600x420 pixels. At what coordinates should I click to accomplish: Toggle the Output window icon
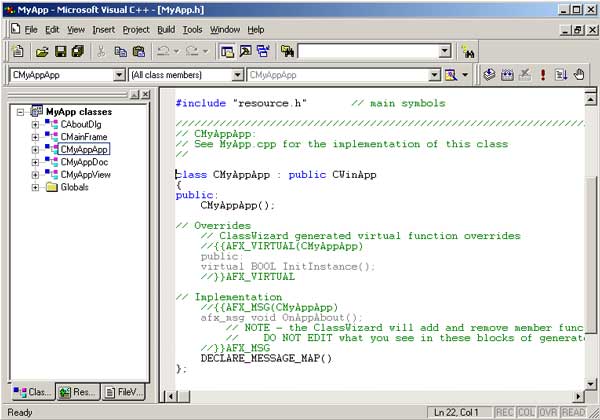click(x=245, y=51)
